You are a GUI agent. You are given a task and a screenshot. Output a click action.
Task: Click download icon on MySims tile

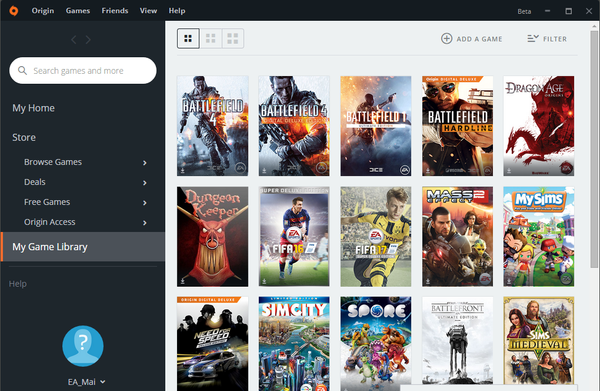(x=509, y=281)
